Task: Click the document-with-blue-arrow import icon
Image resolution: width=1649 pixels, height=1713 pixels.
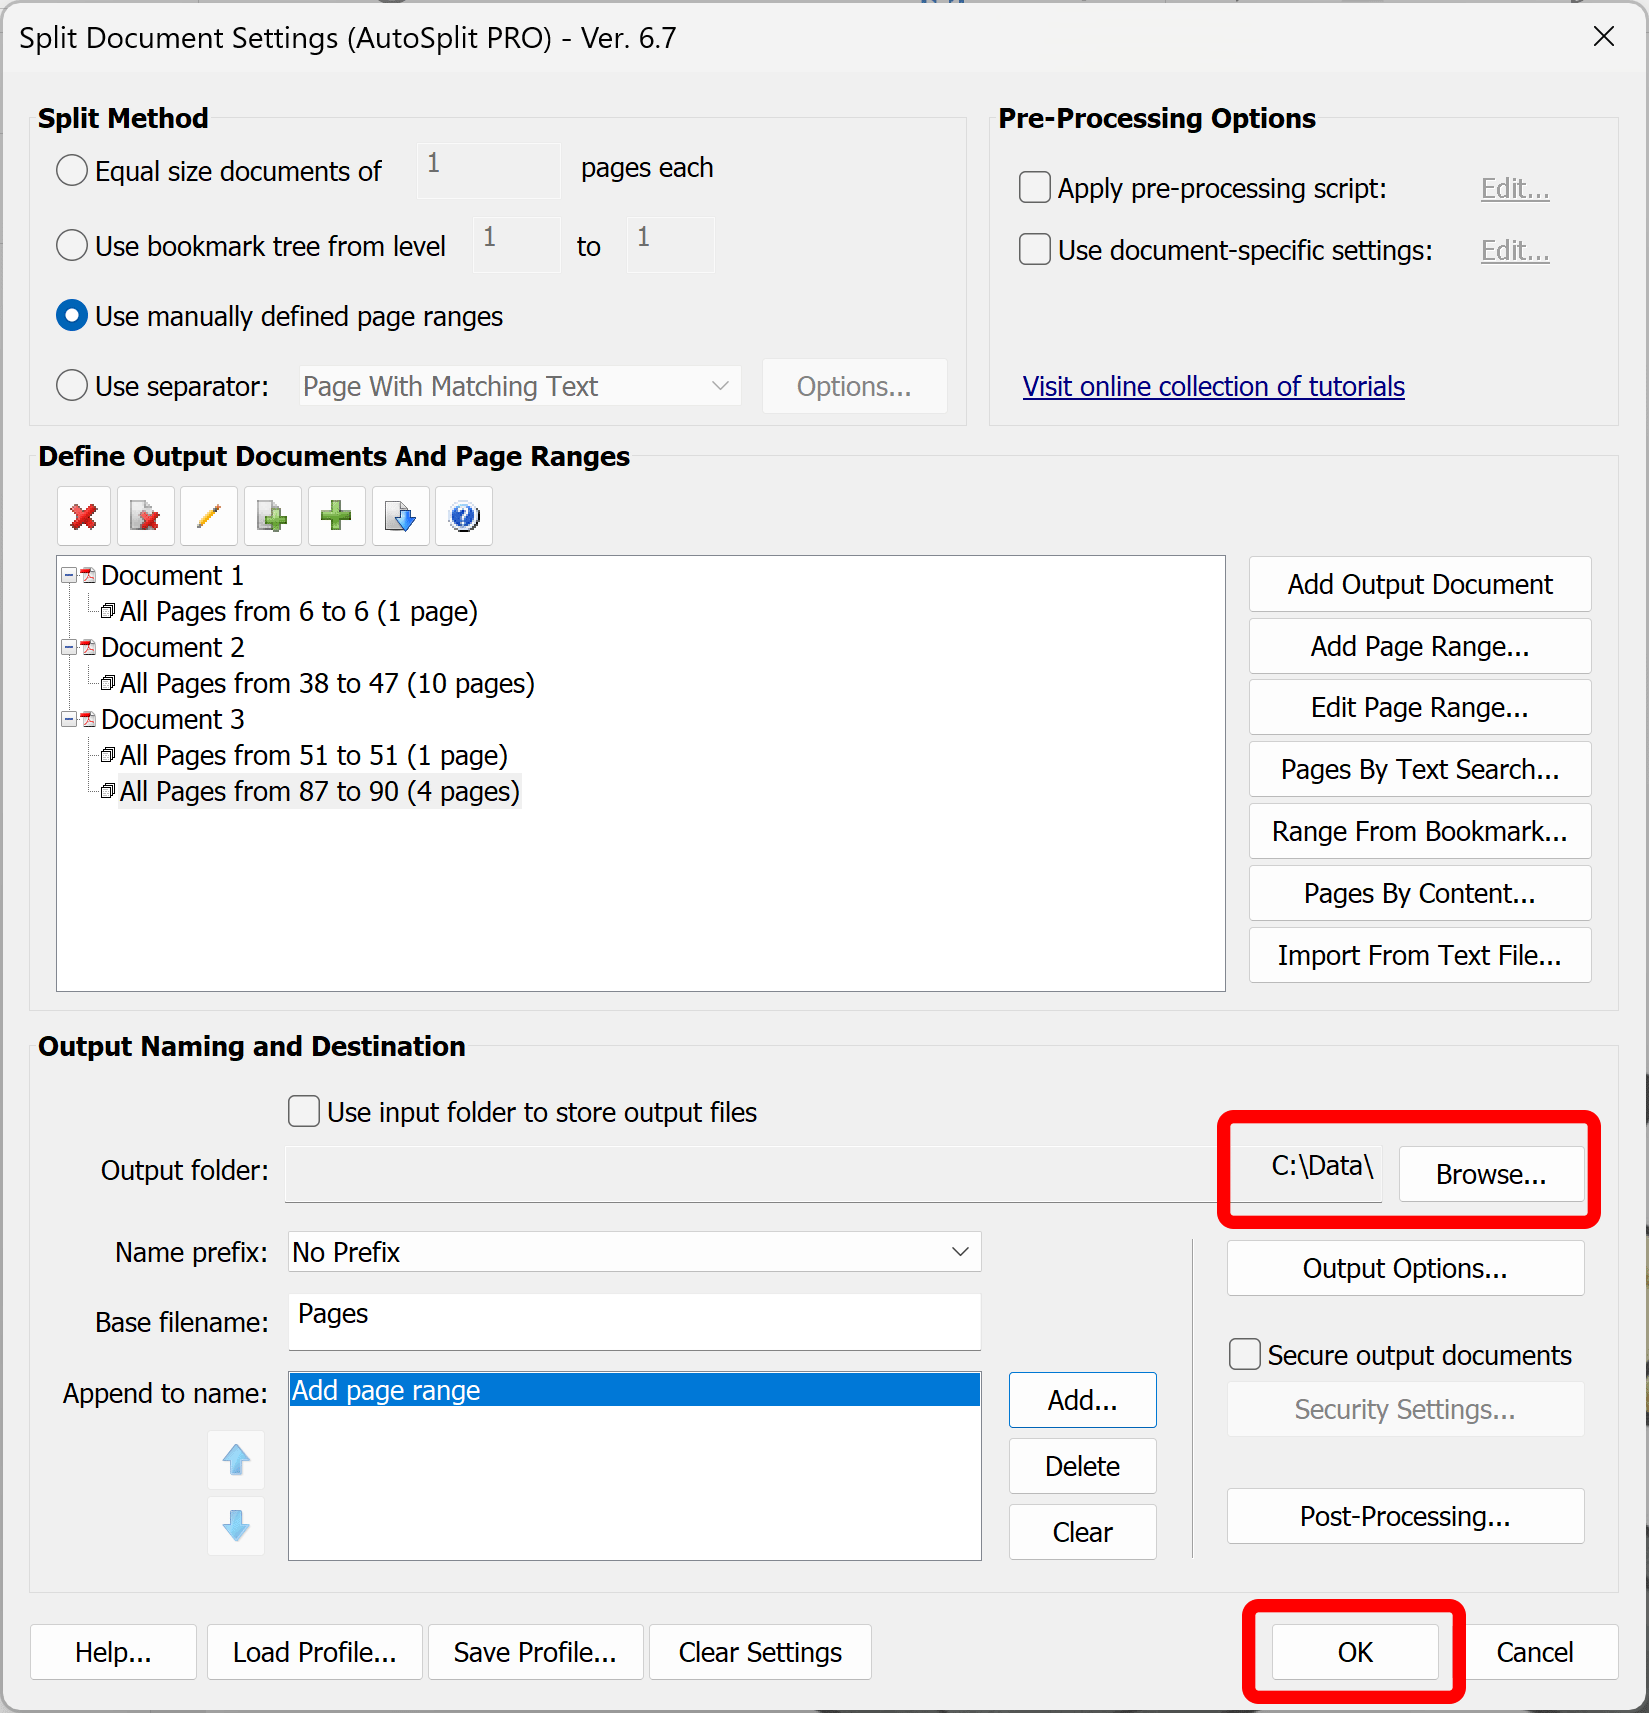Action: [400, 516]
